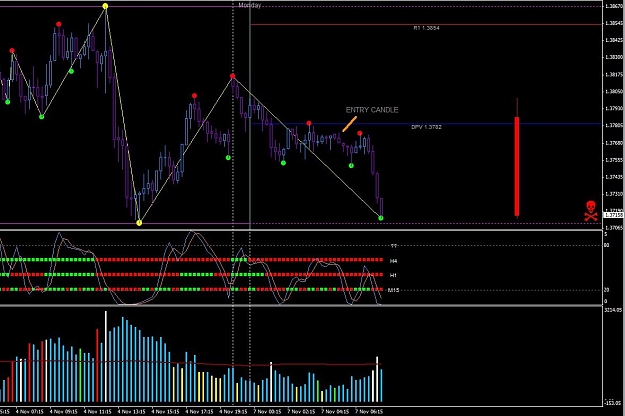The height and width of the screenshot is (416, 625).
Task: Click the highlighted current price tag 1.37158
Action: pos(614,215)
